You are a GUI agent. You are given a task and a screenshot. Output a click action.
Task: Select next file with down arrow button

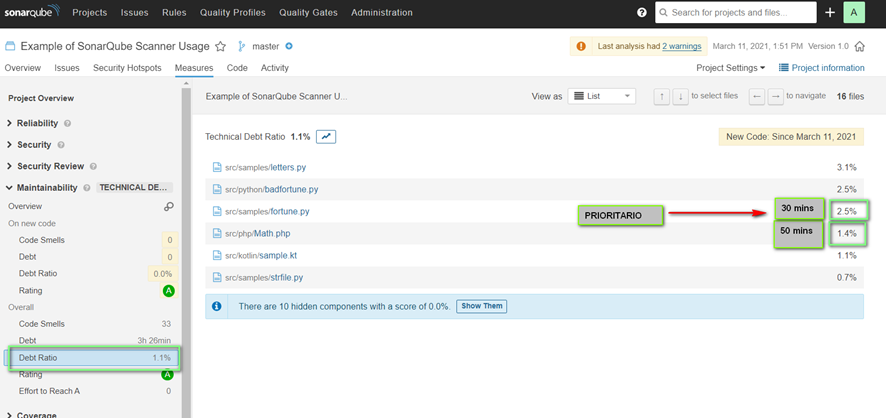click(x=680, y=97)
